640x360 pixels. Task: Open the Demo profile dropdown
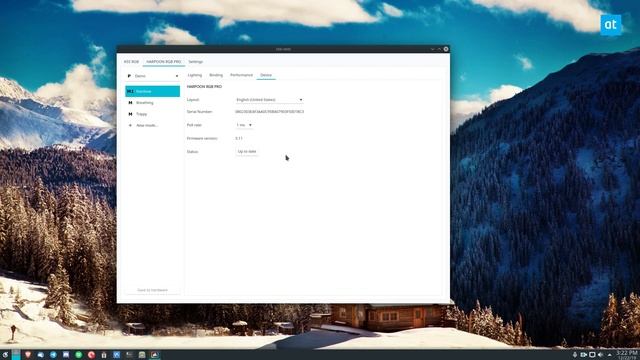(153, 76)
